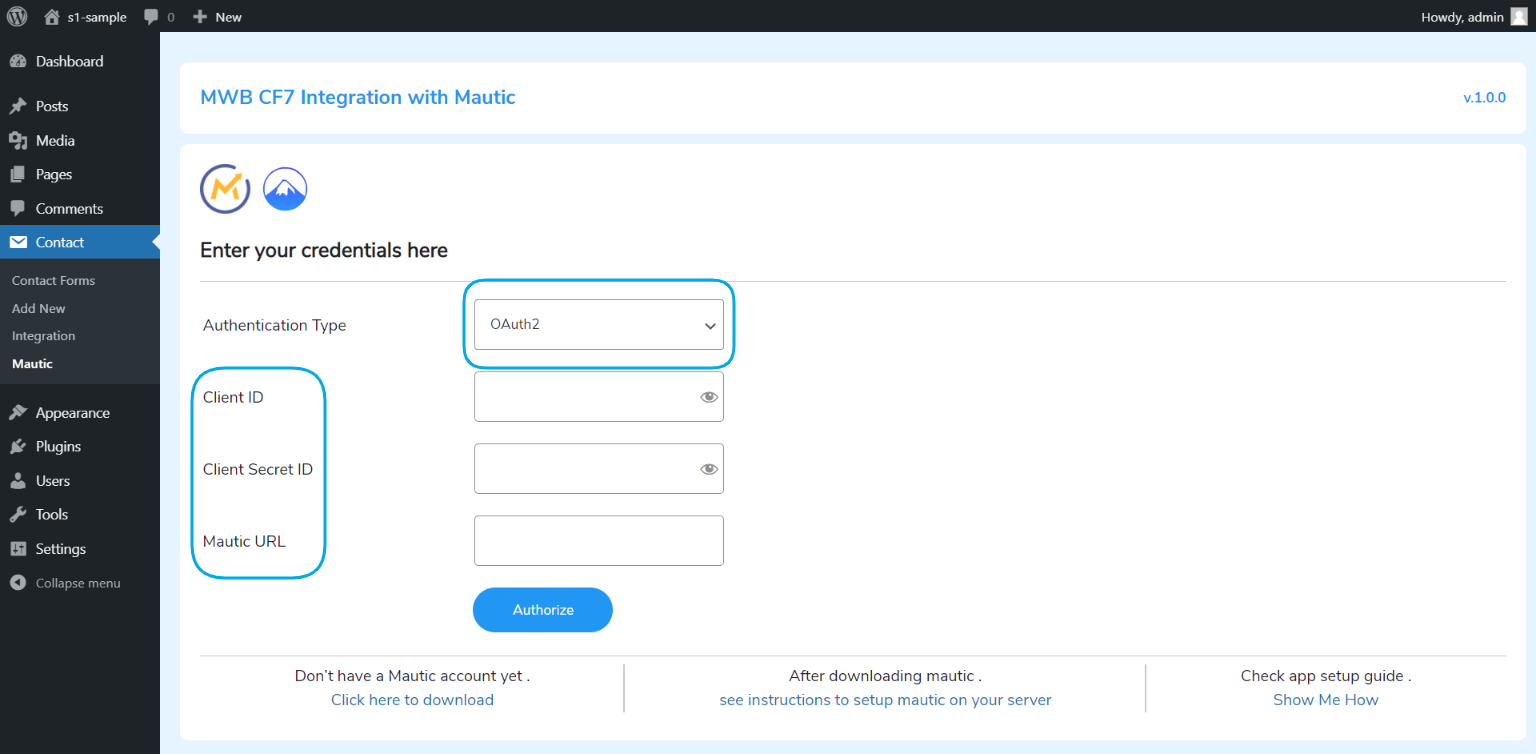Open the comments bubble in admin bar

[x=151, y=17]
